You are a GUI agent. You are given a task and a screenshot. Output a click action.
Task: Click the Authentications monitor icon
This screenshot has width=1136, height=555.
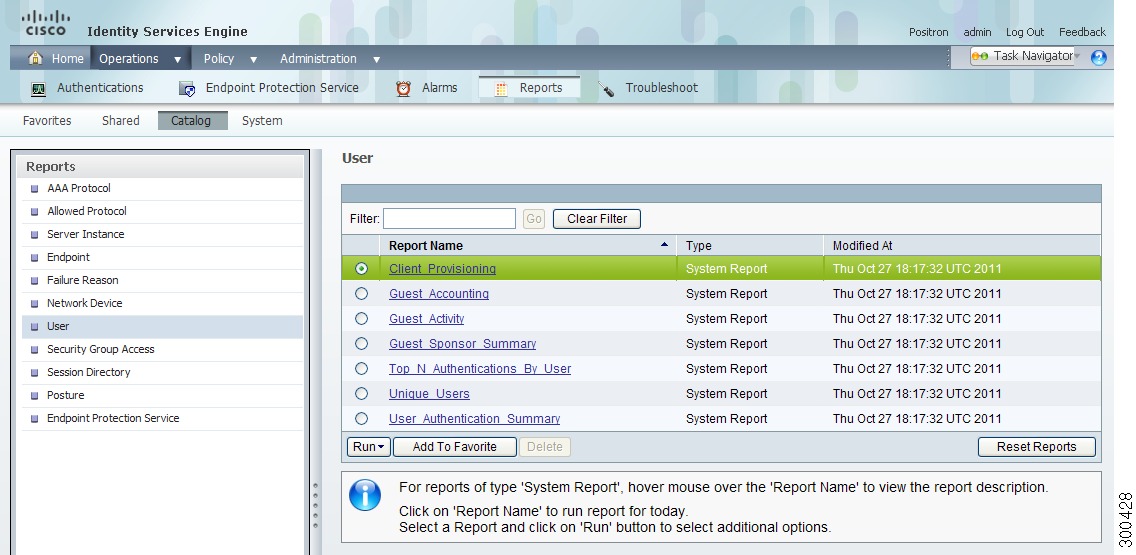(x=38, y=89)
